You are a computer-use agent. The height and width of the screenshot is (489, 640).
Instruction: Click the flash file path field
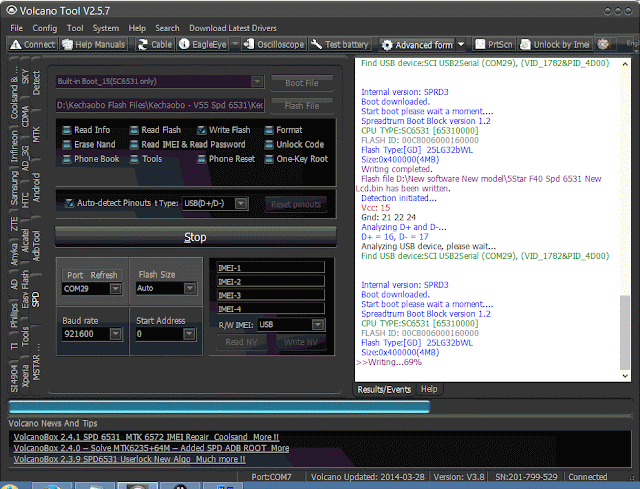coord(160,105)
